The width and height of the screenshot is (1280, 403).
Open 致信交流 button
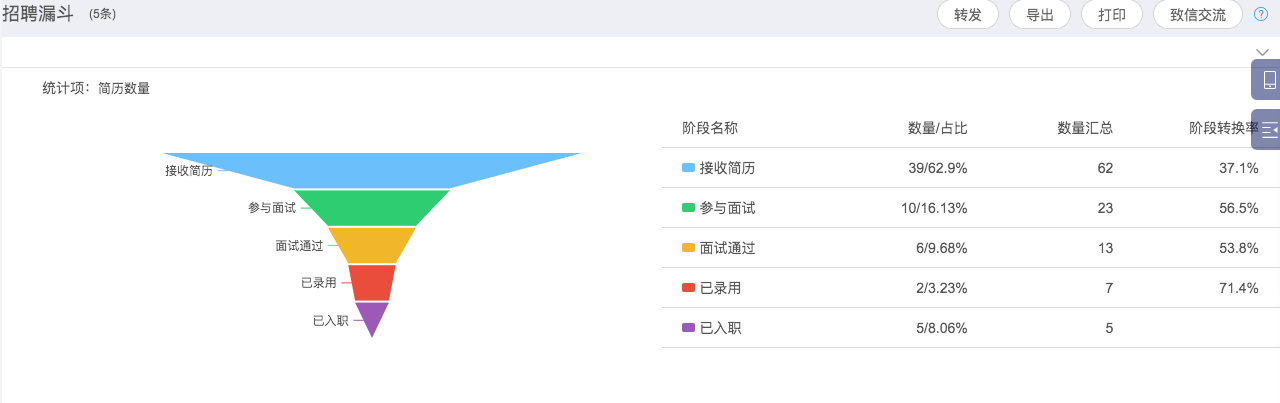point(1197,15)
